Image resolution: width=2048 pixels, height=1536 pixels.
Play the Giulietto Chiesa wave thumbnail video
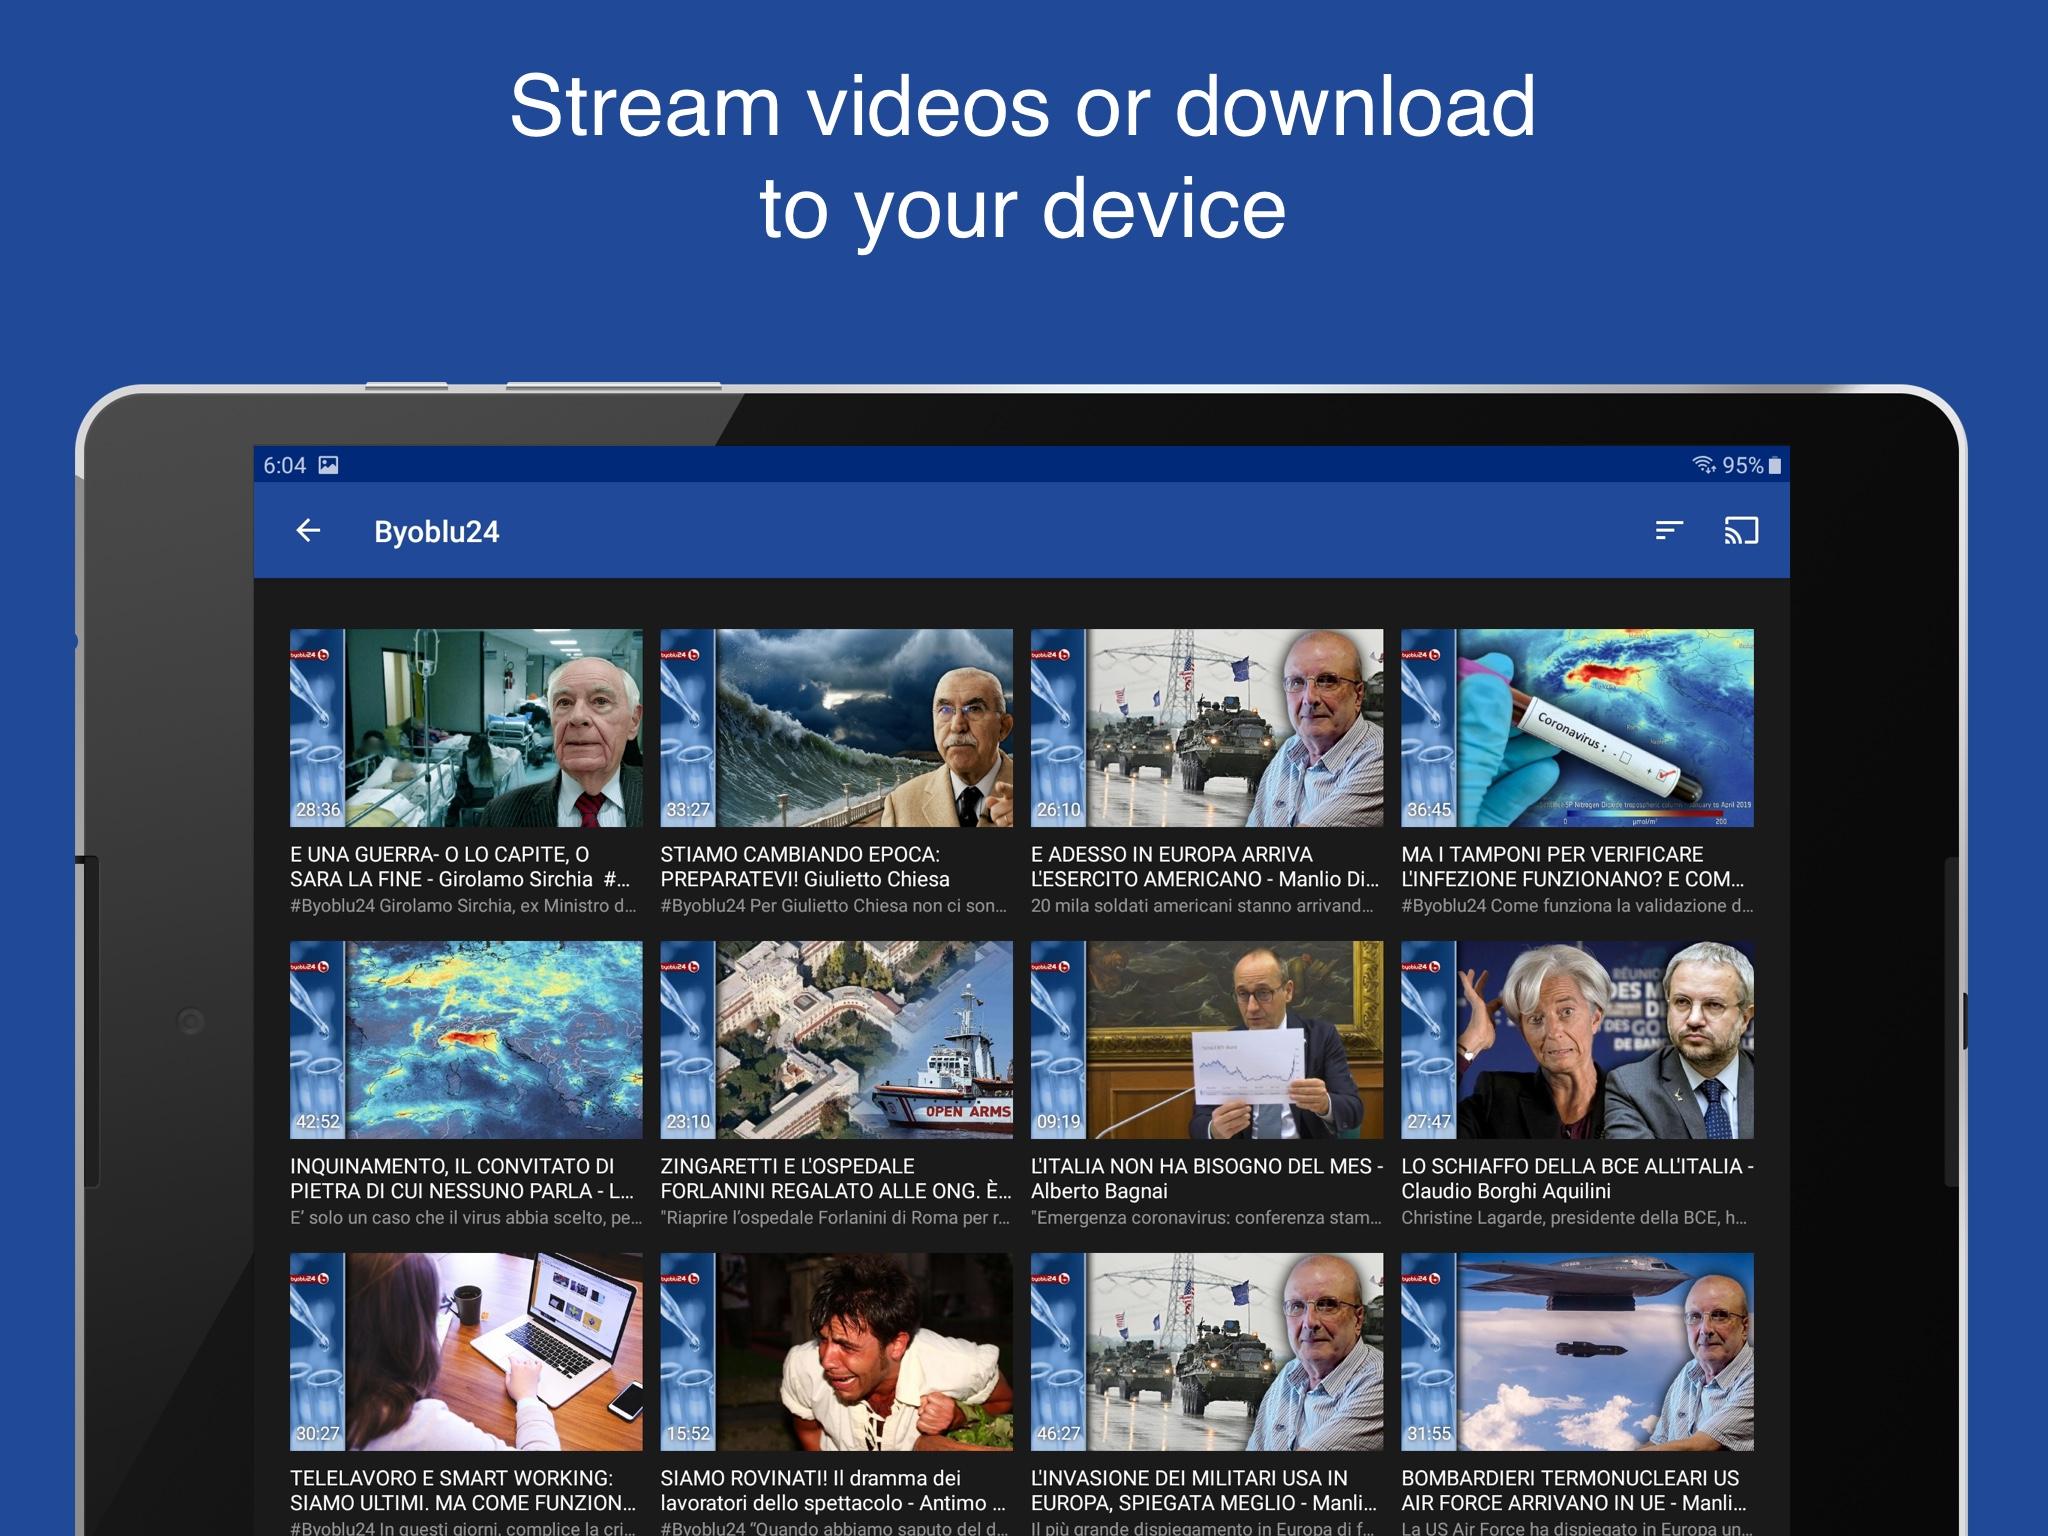(x=836, y=727)
